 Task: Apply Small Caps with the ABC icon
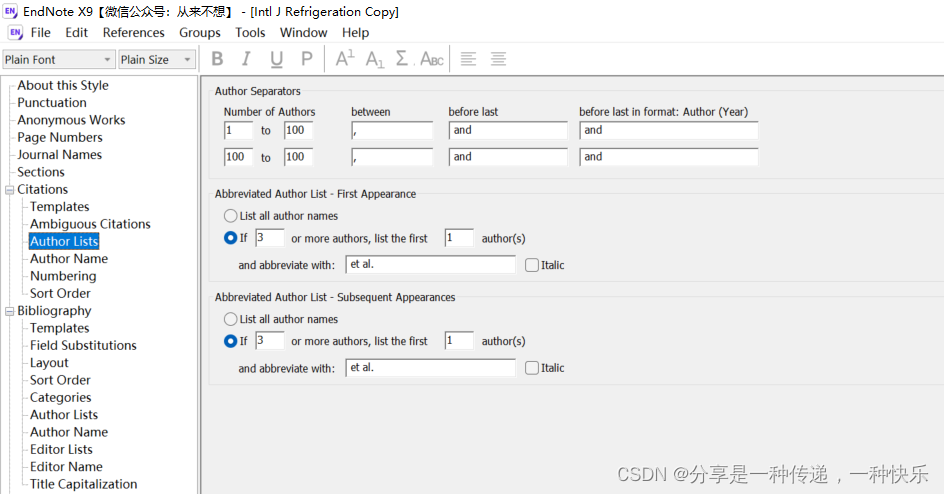point(432,59)
